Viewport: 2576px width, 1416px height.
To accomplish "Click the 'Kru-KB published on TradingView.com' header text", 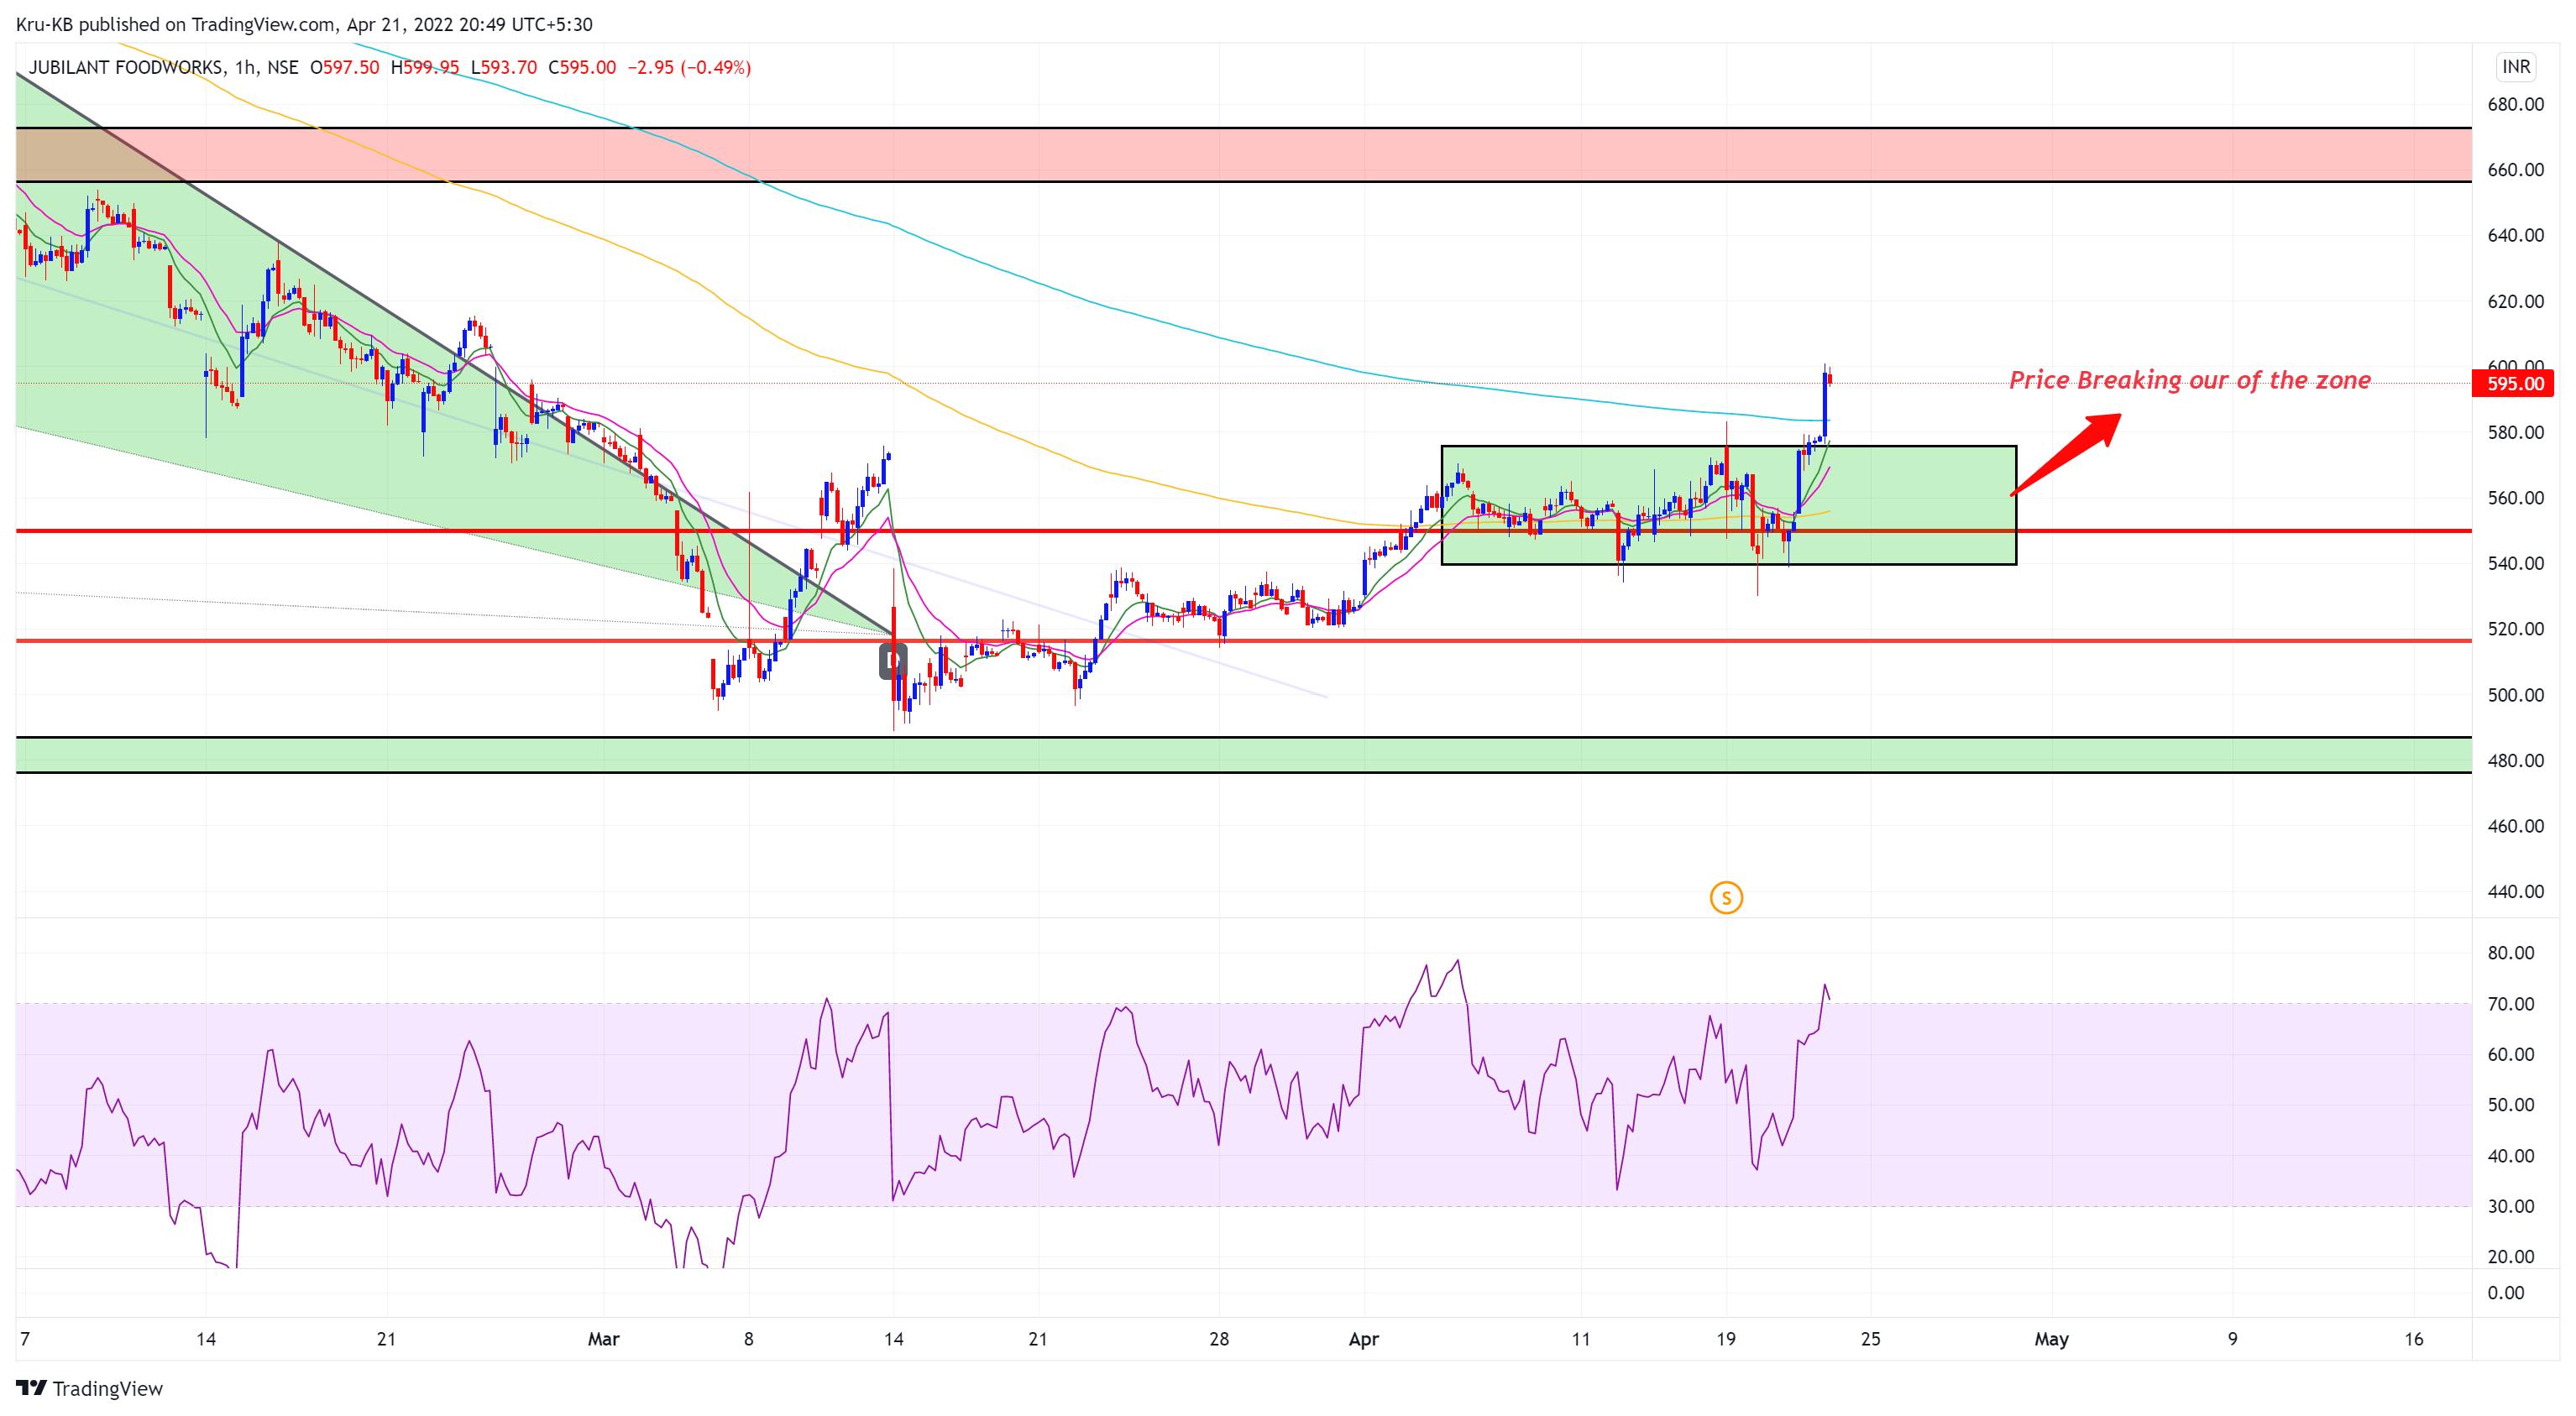I will pos(176,24).
